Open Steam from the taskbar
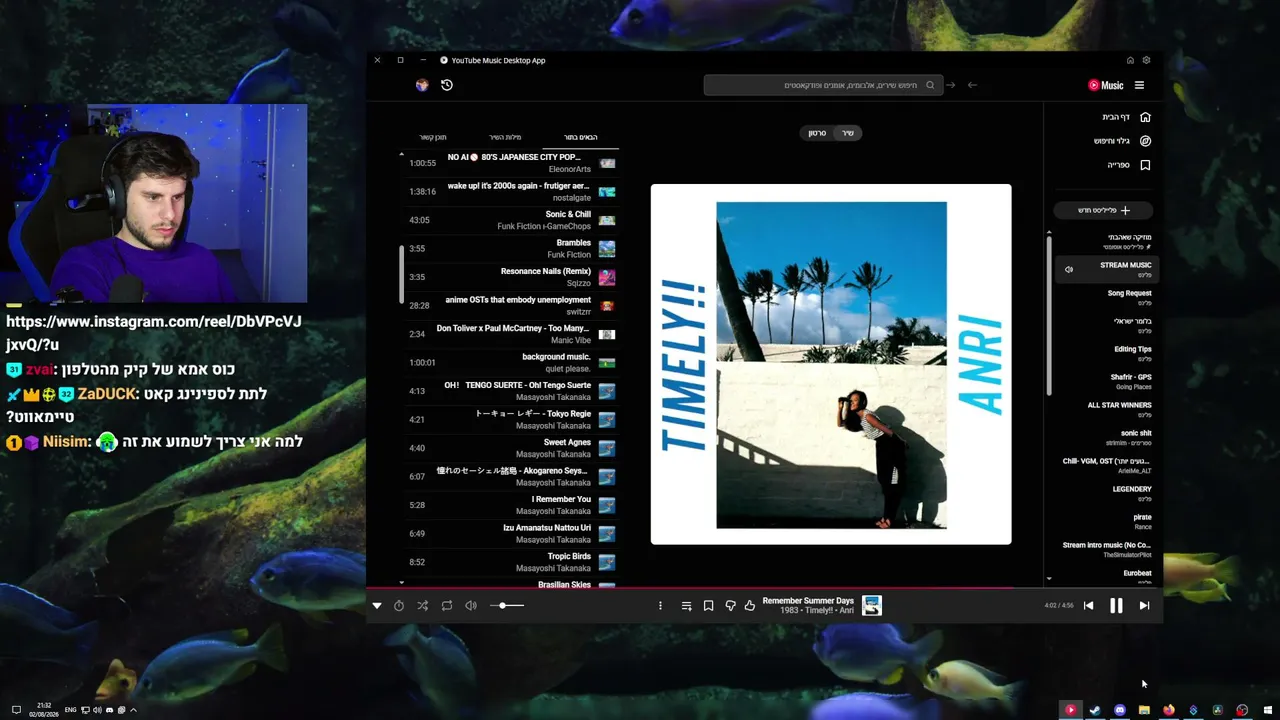Viewport: 1280px width, 720px height. [x=1095, y=710]
